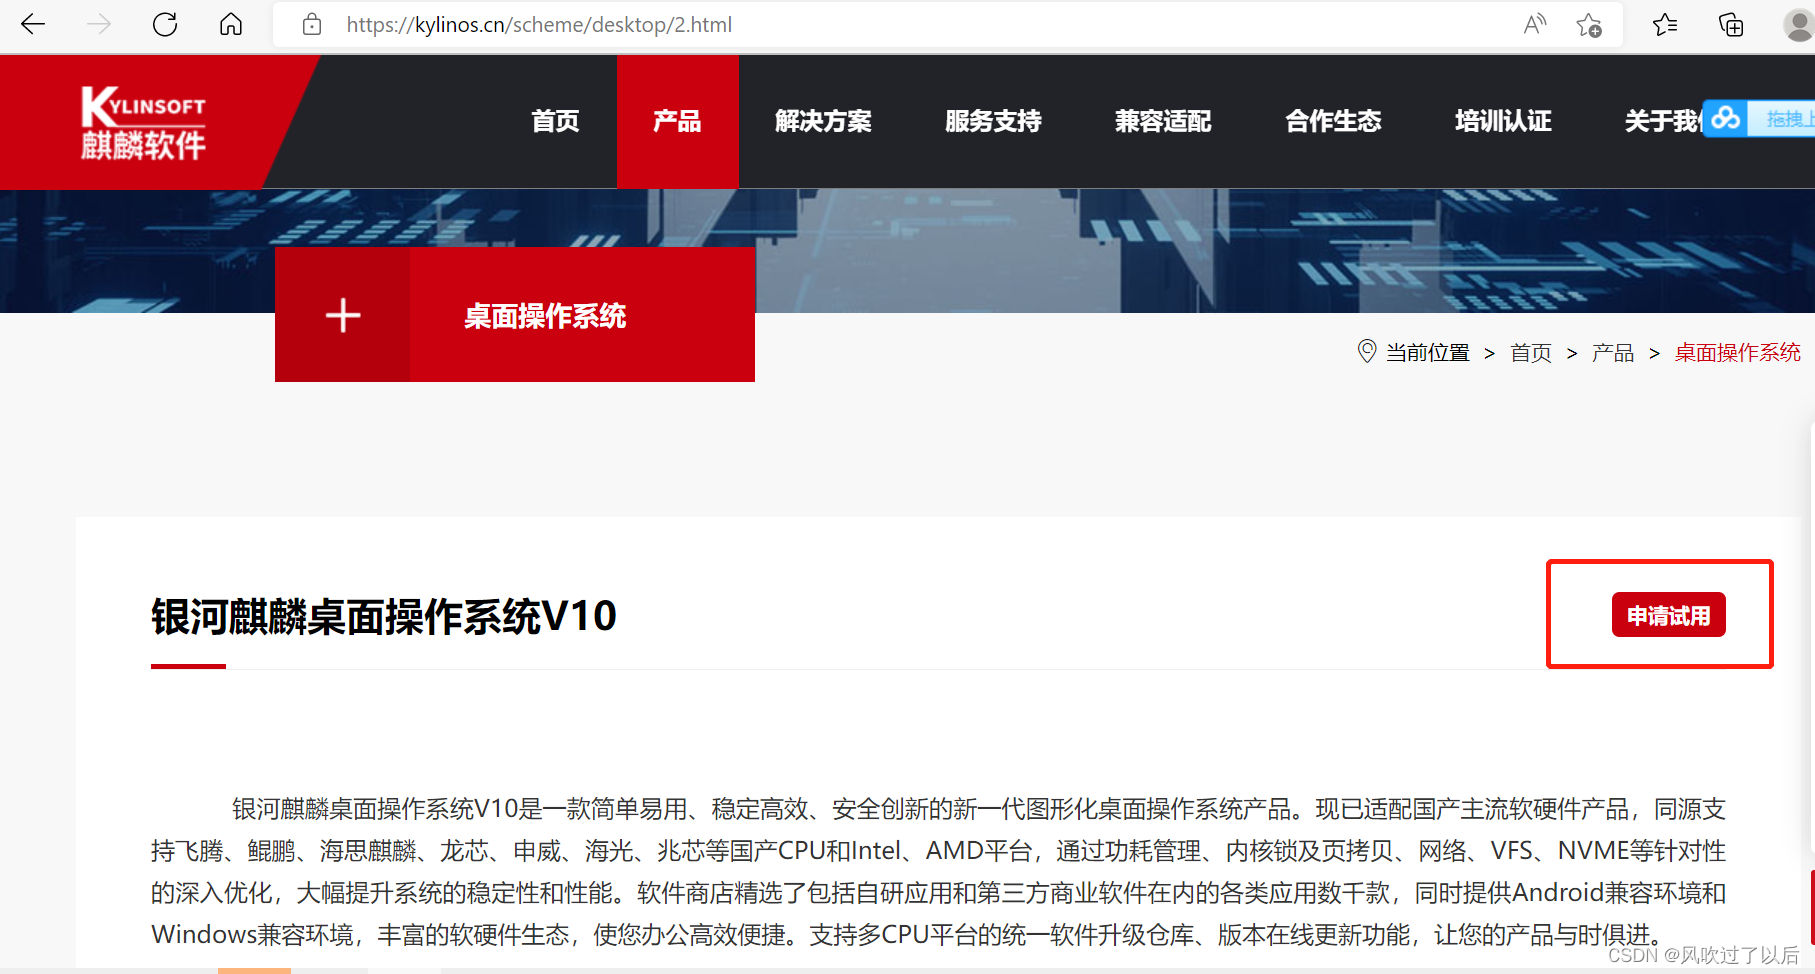The image size is (1815, 974).
Task: Activate the Read Aloud icon
Action: (1534, 24)
